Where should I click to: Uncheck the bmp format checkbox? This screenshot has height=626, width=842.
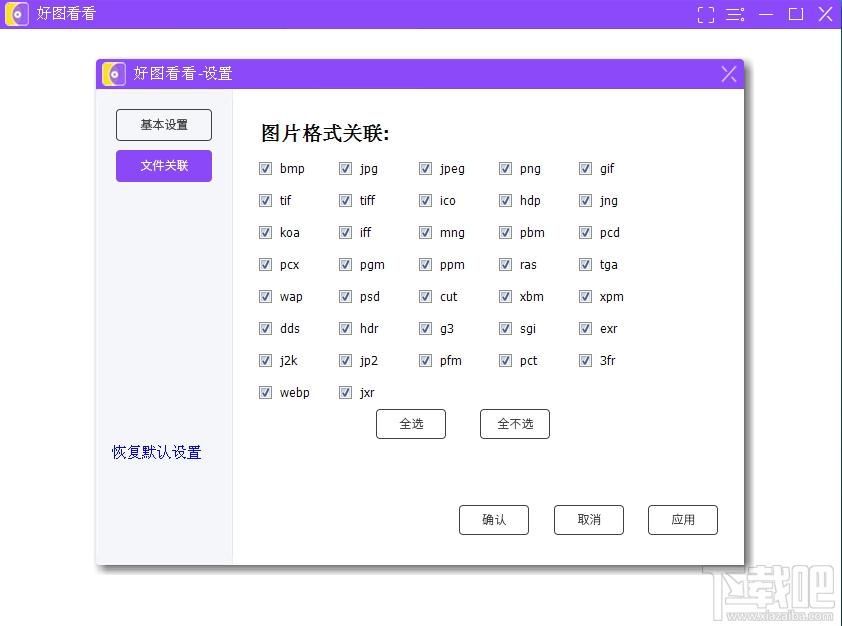click(x=265, y=169)
